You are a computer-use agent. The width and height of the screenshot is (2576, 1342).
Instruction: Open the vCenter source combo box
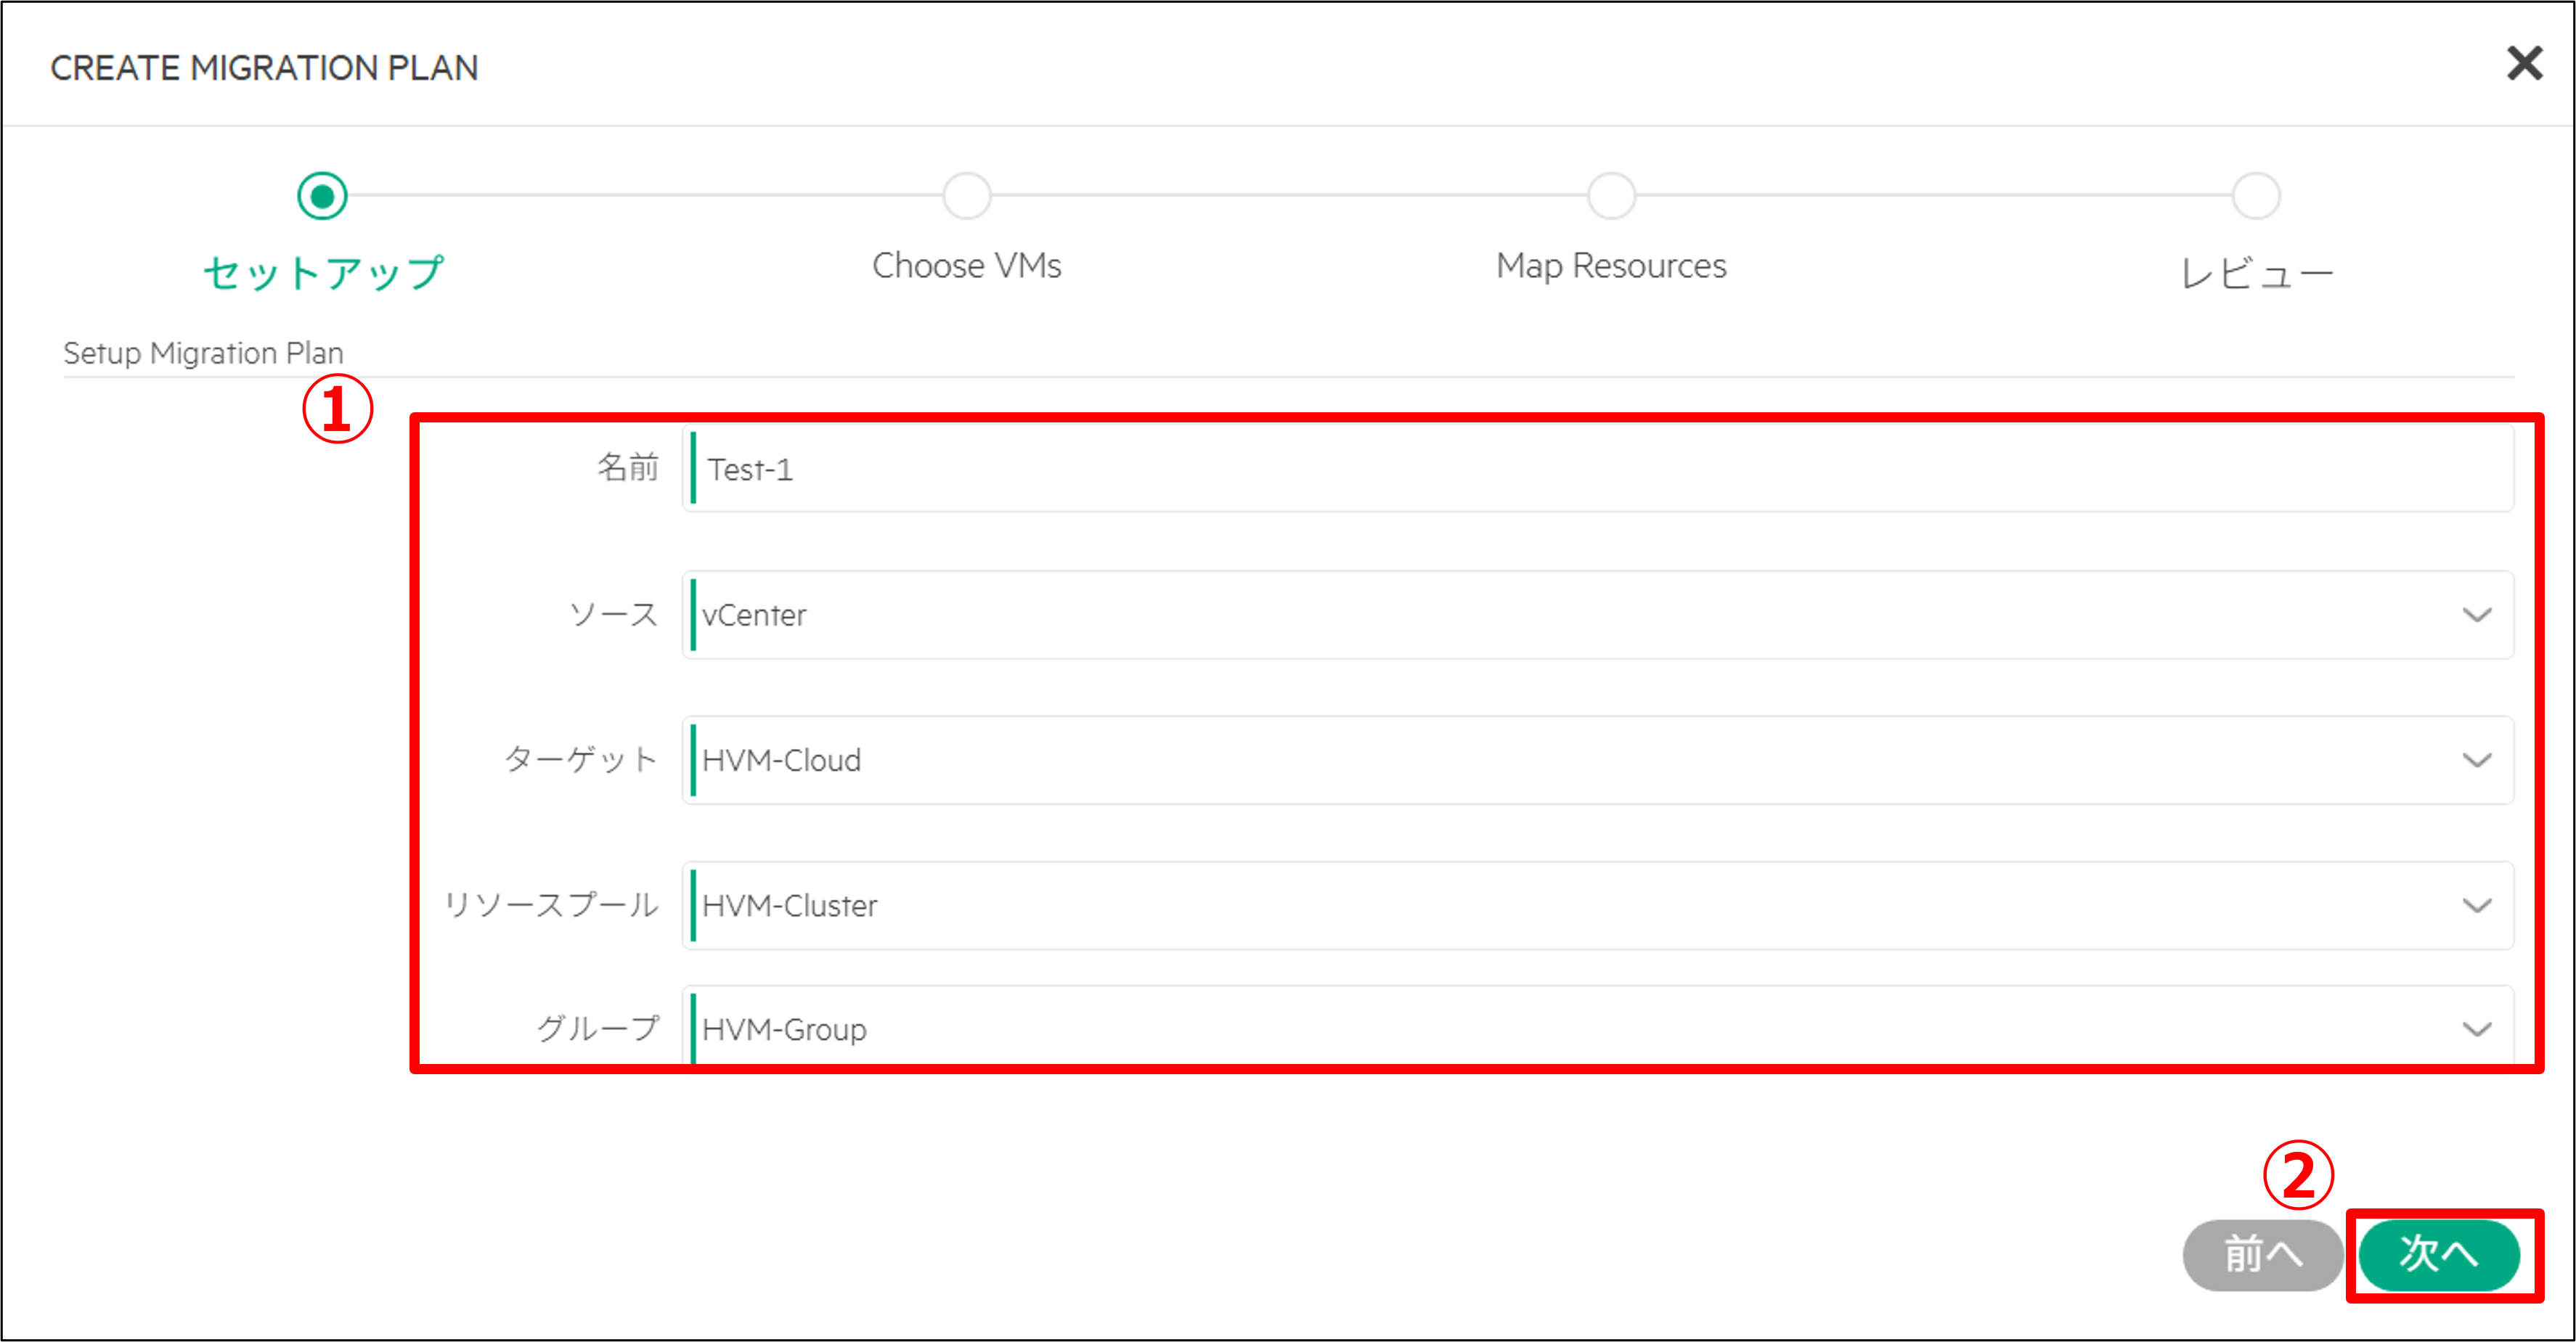(x=1560, y=615)
